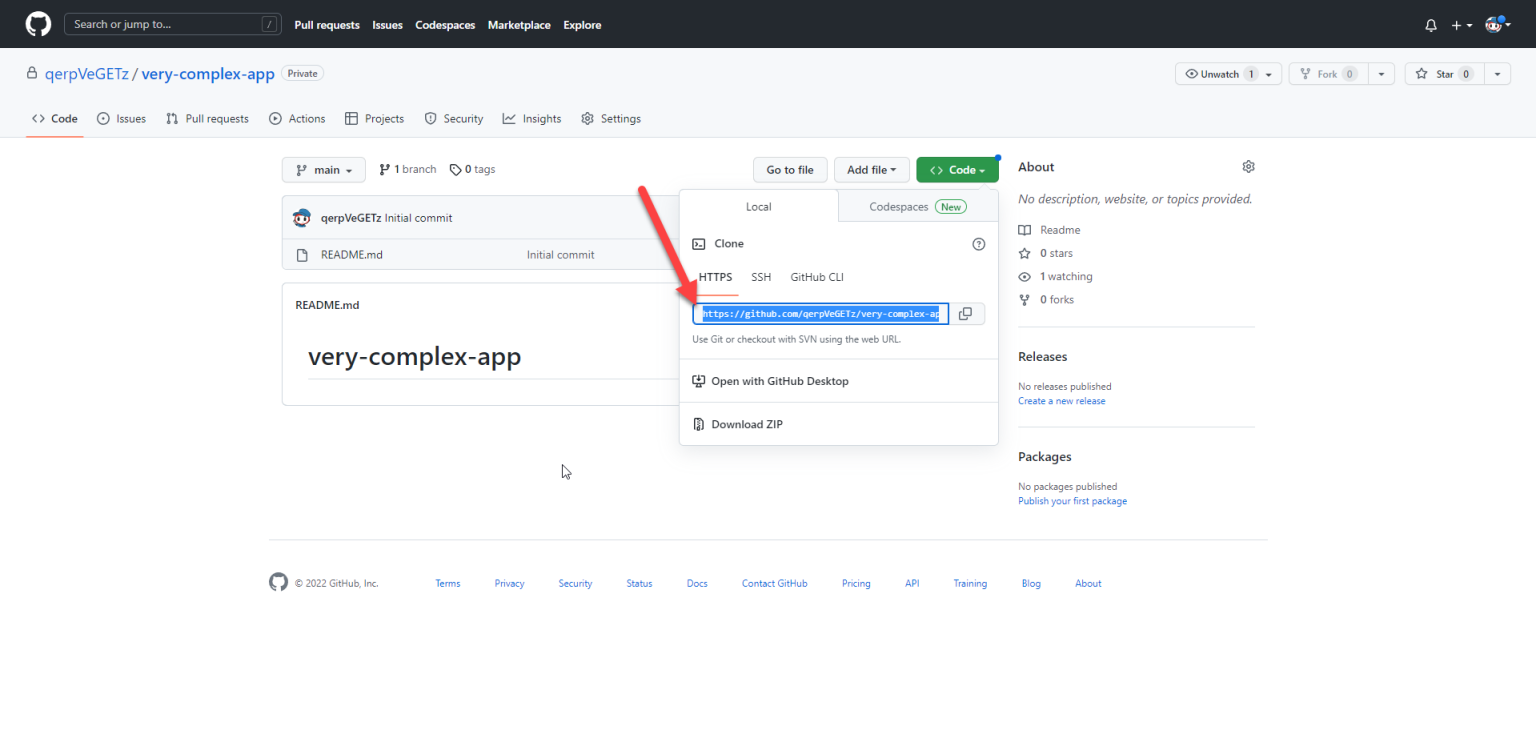Image resolution: width=1536 pixels, height=750 pixels.
Task: Open the footer Terms link
Action: pos(448,583)
